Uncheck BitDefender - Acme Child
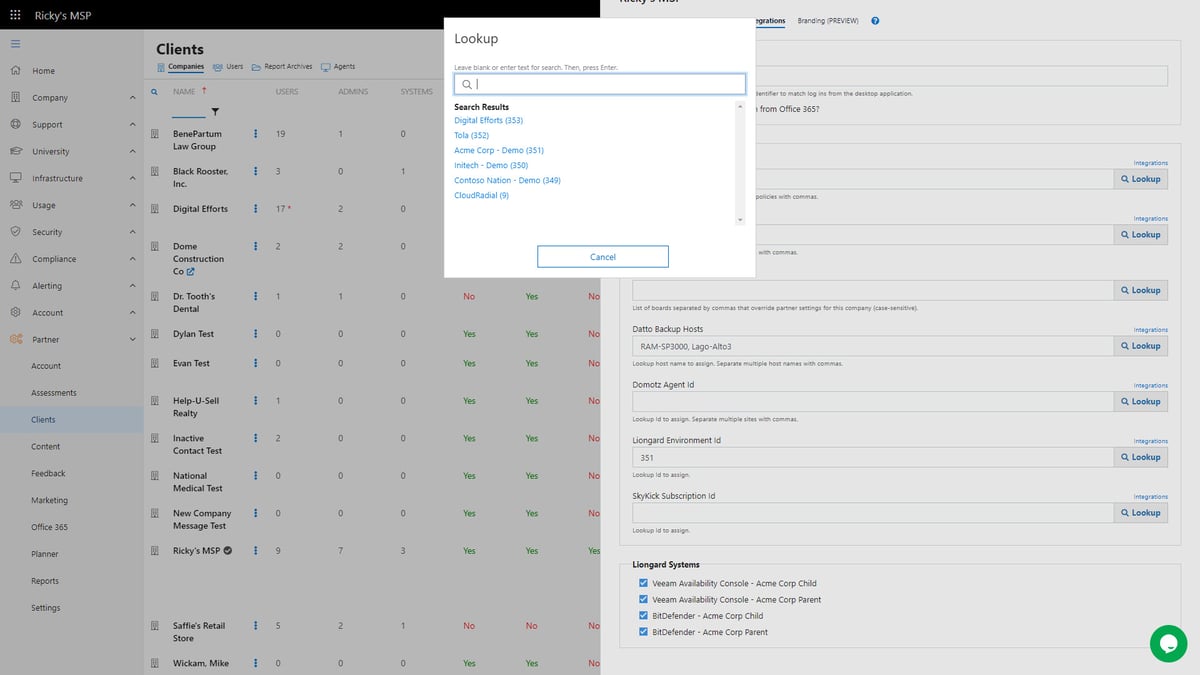Image resolution: width=1200 pixels, height=675 pixels. (x=643, y=615)
